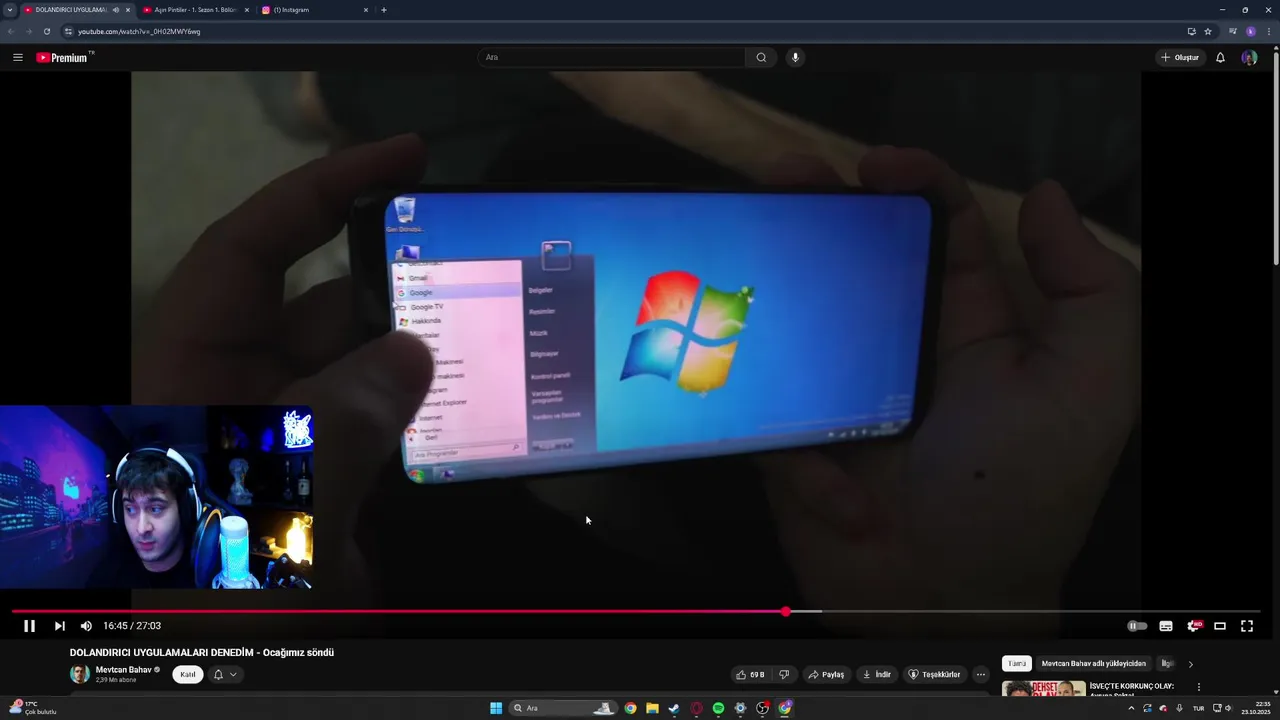Open the browser profile avatar
The image size is (1280, 720).
[x=1251, y=31]
